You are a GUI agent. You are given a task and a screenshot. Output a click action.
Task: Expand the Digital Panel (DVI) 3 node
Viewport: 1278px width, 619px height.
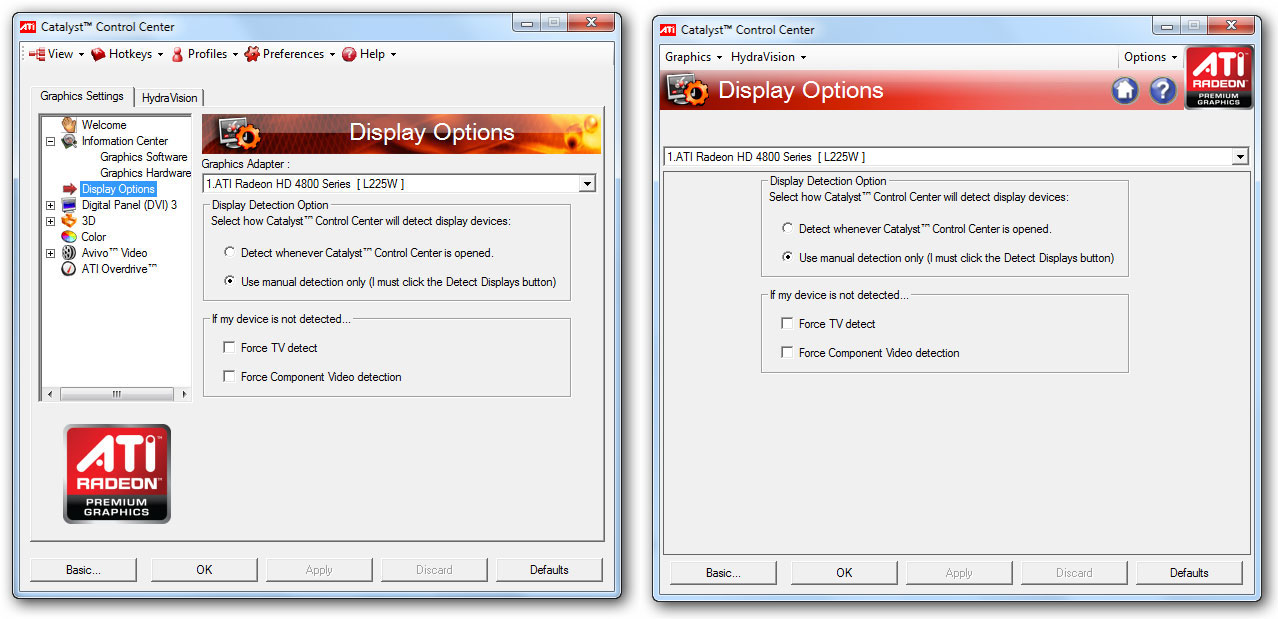pos(50,205)
